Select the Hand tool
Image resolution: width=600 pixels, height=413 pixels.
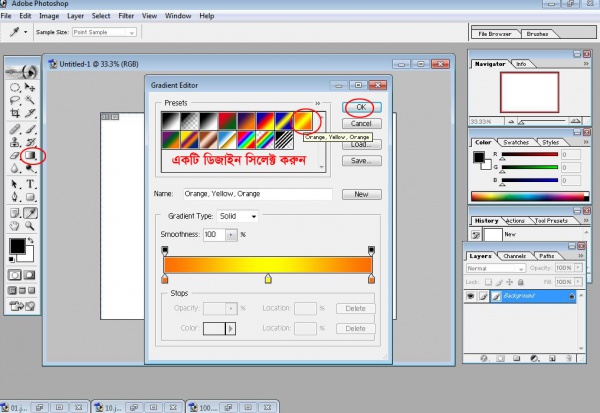pyautogui.click(x=15, y=226)
